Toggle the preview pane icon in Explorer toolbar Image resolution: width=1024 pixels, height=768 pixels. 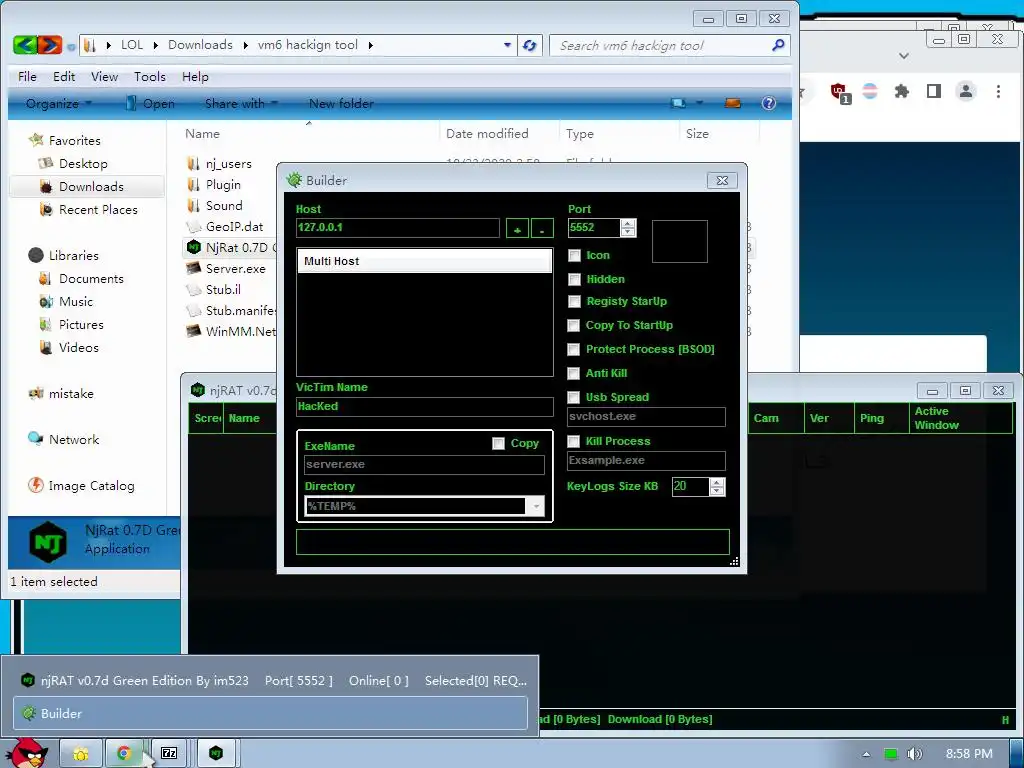pos(732,103)
